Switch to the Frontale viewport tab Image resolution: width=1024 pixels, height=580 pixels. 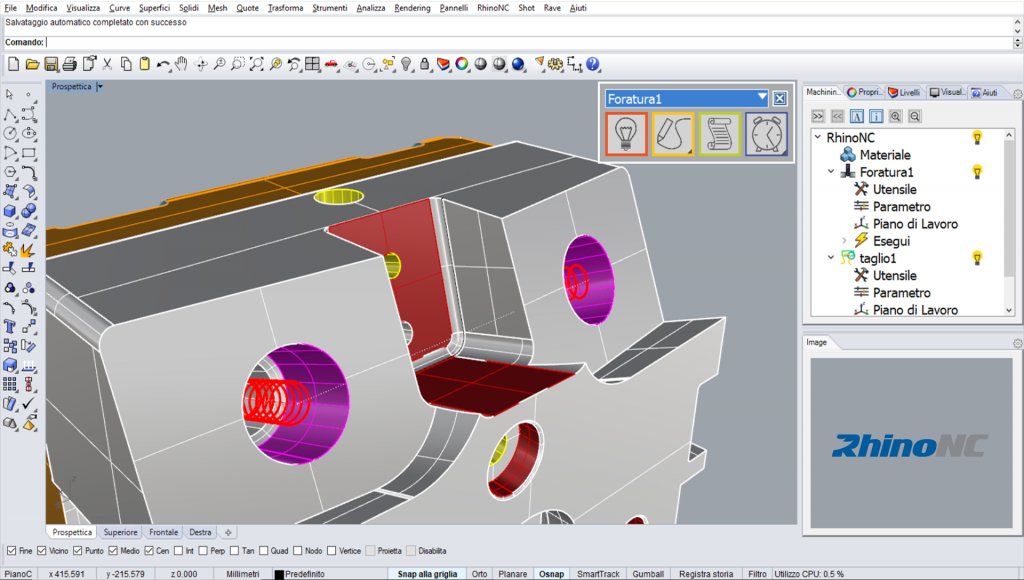[163, 532]
